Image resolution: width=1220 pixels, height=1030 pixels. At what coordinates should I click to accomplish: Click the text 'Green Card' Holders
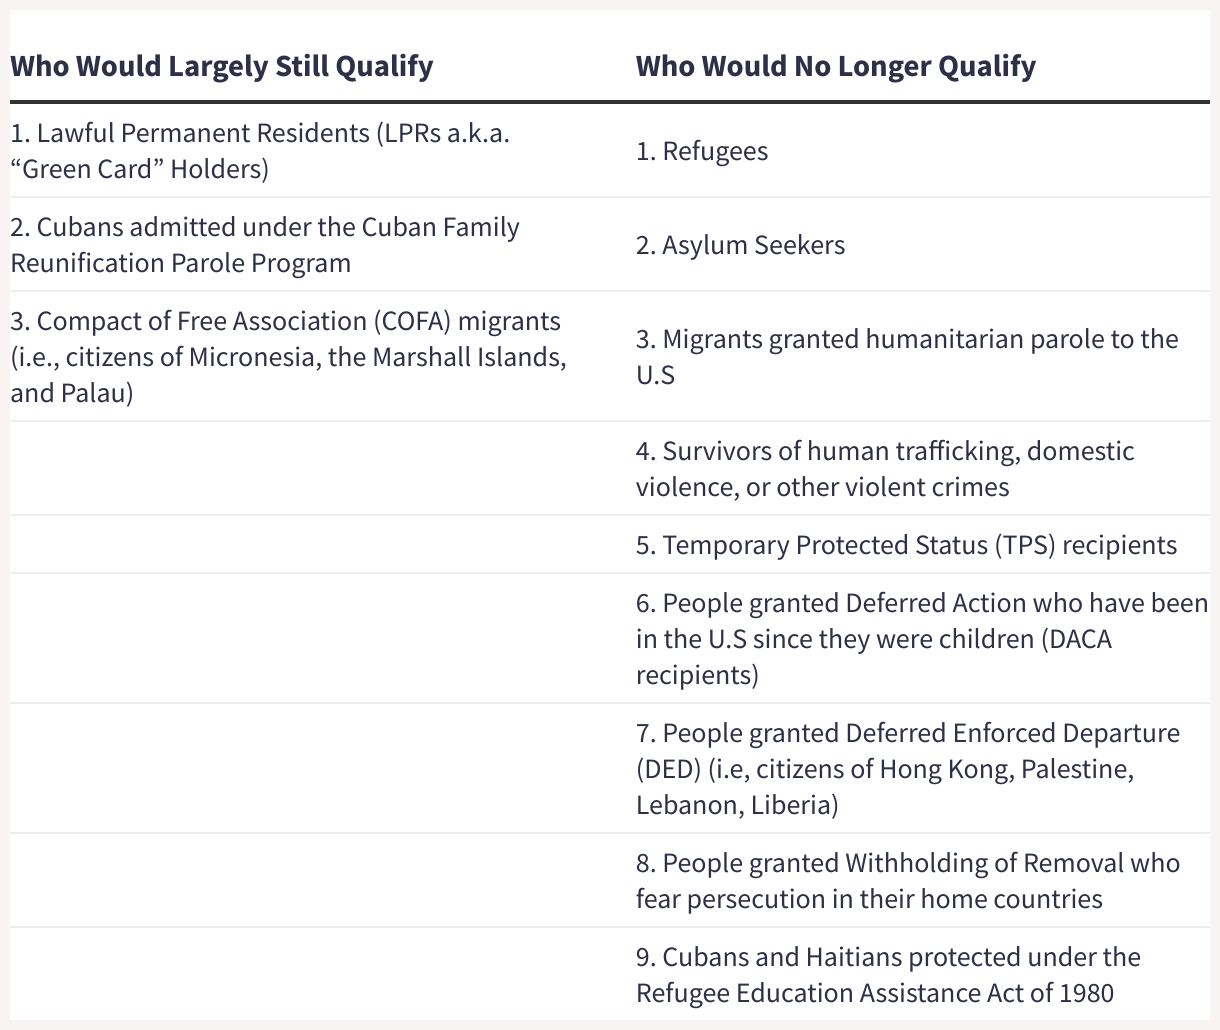[x=140, y=169]
